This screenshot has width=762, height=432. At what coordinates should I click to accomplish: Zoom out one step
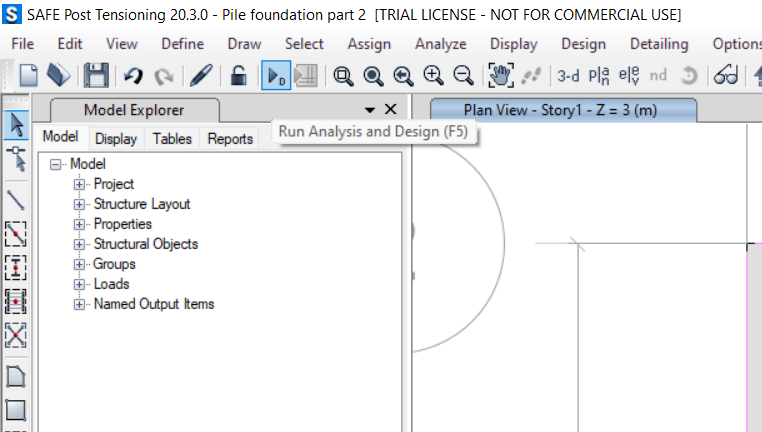pos(463,76)
